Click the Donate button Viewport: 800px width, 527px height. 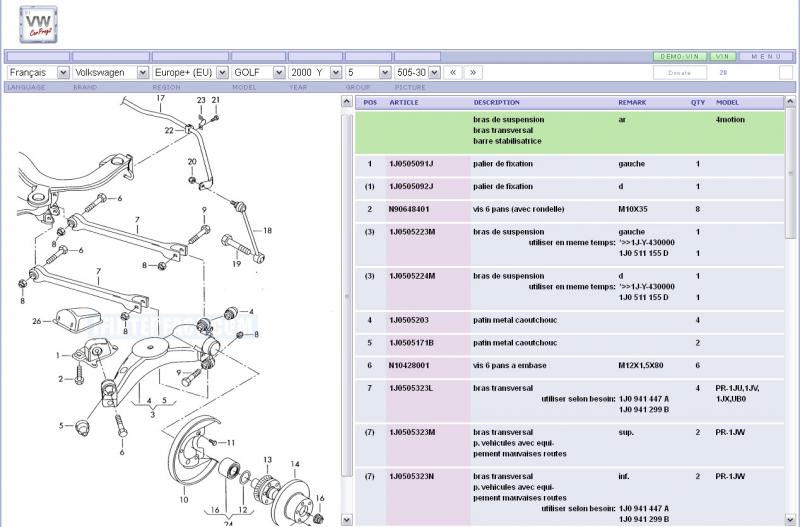tap(680, 73)
